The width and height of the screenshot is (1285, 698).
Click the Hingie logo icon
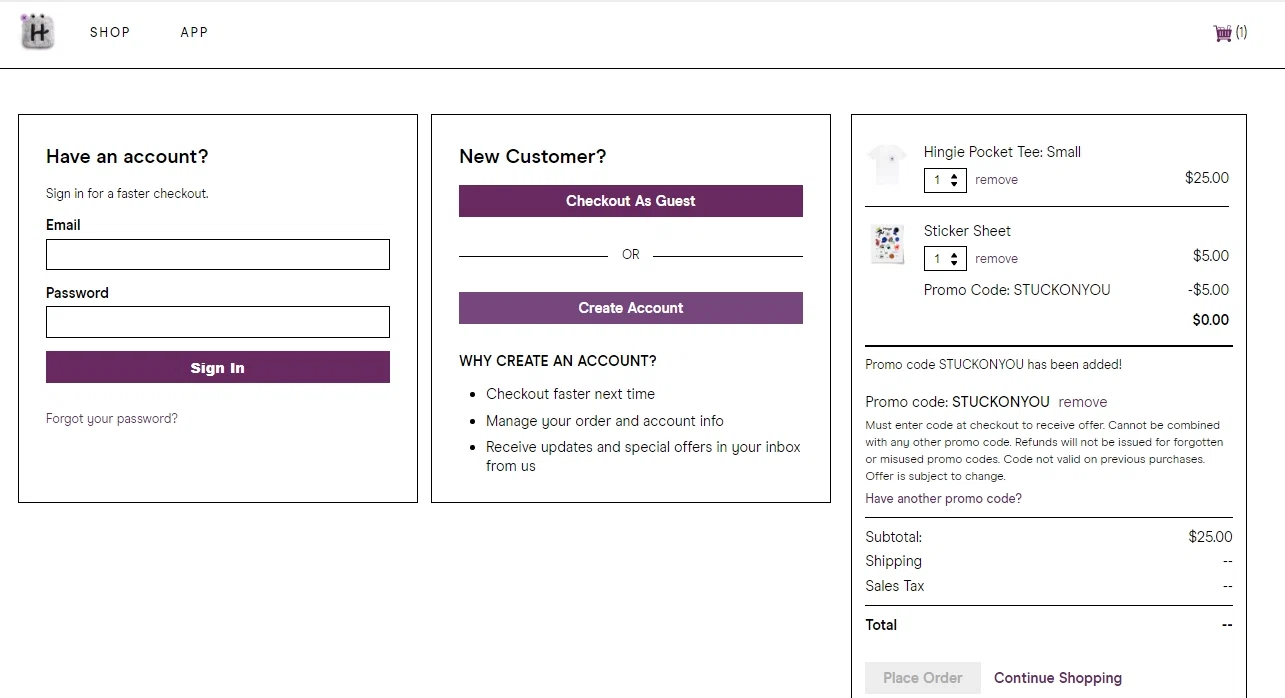(37, 32)
